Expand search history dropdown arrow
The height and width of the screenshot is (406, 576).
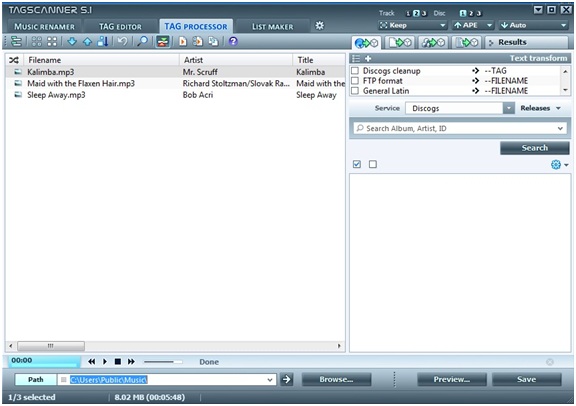tap(560, 129)
